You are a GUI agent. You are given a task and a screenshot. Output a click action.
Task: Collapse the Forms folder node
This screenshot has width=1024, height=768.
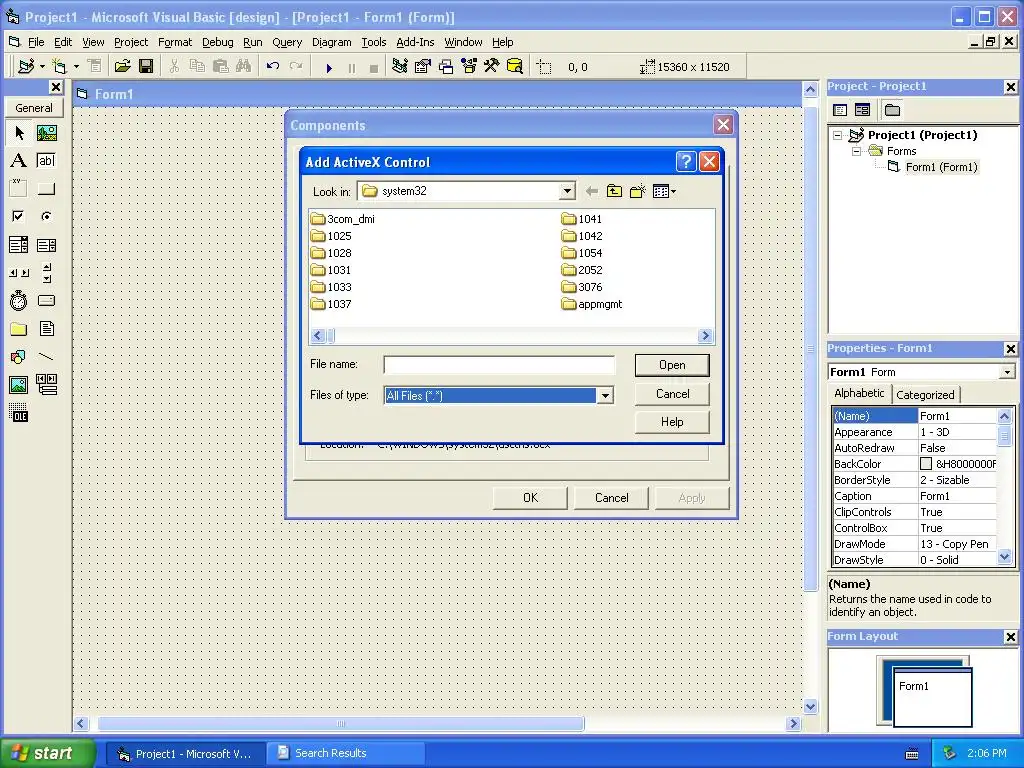point(856,151)
